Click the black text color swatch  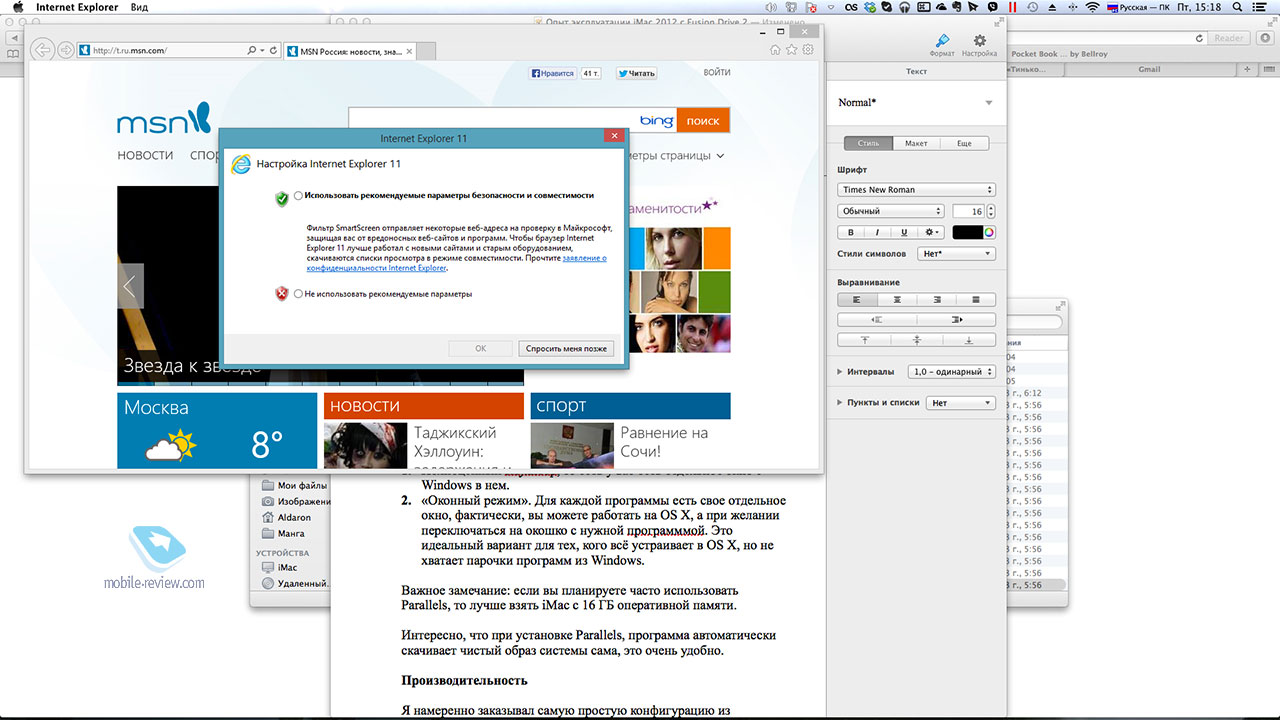(x=967, y=232)
